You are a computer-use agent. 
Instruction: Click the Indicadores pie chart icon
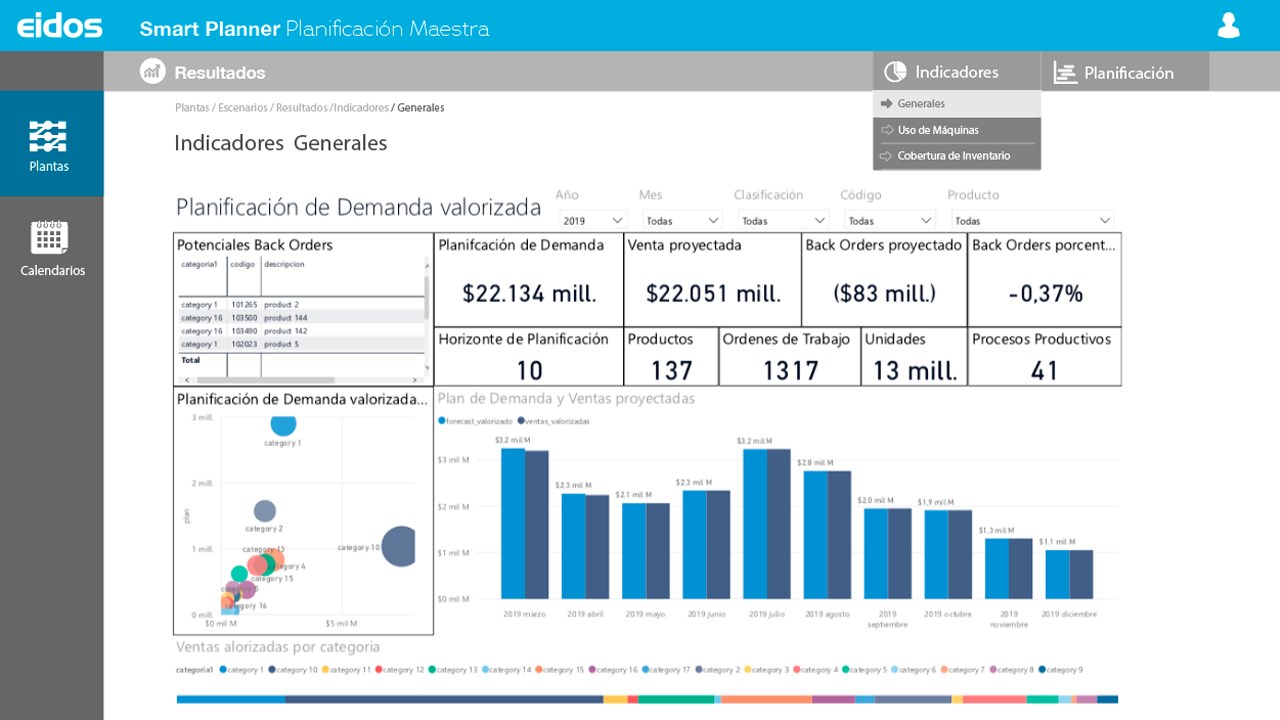(x=896, y=72)
